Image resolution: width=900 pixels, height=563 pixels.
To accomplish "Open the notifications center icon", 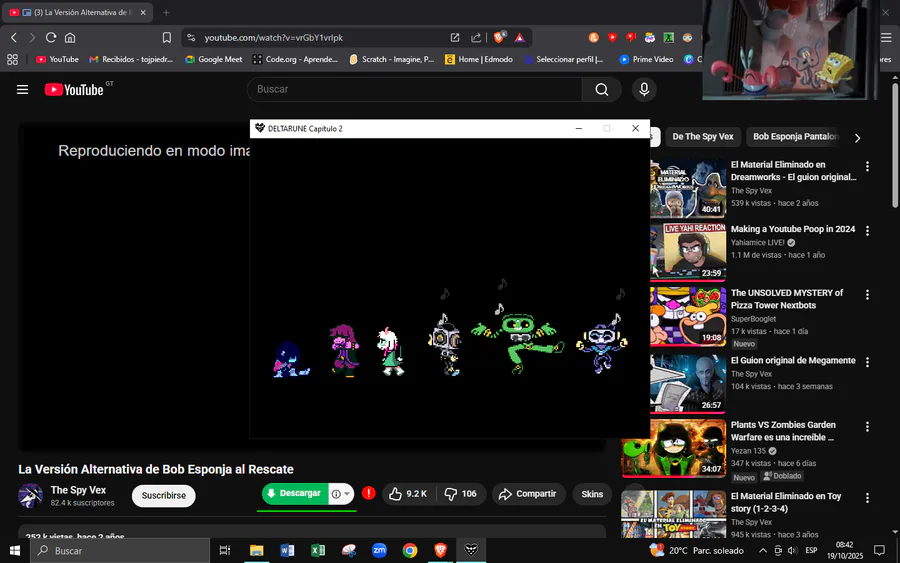I will (x=879, y=551).
